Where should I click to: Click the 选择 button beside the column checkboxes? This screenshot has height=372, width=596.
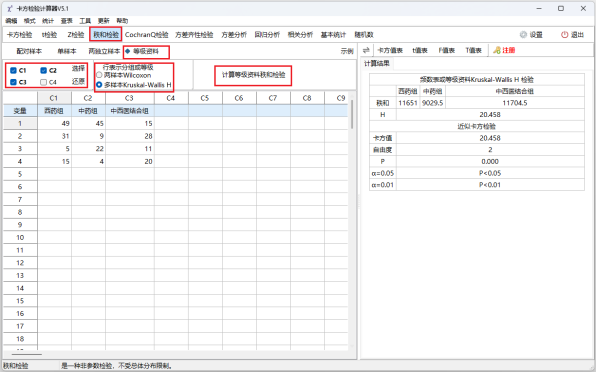coord(78,68)
